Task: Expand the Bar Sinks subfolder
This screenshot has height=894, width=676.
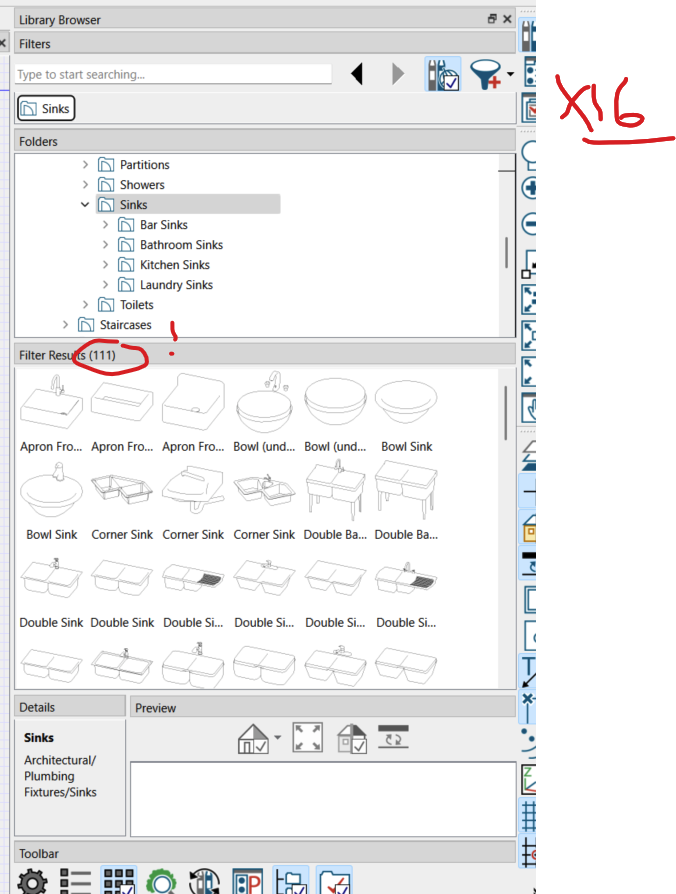Action: (105, 225)
